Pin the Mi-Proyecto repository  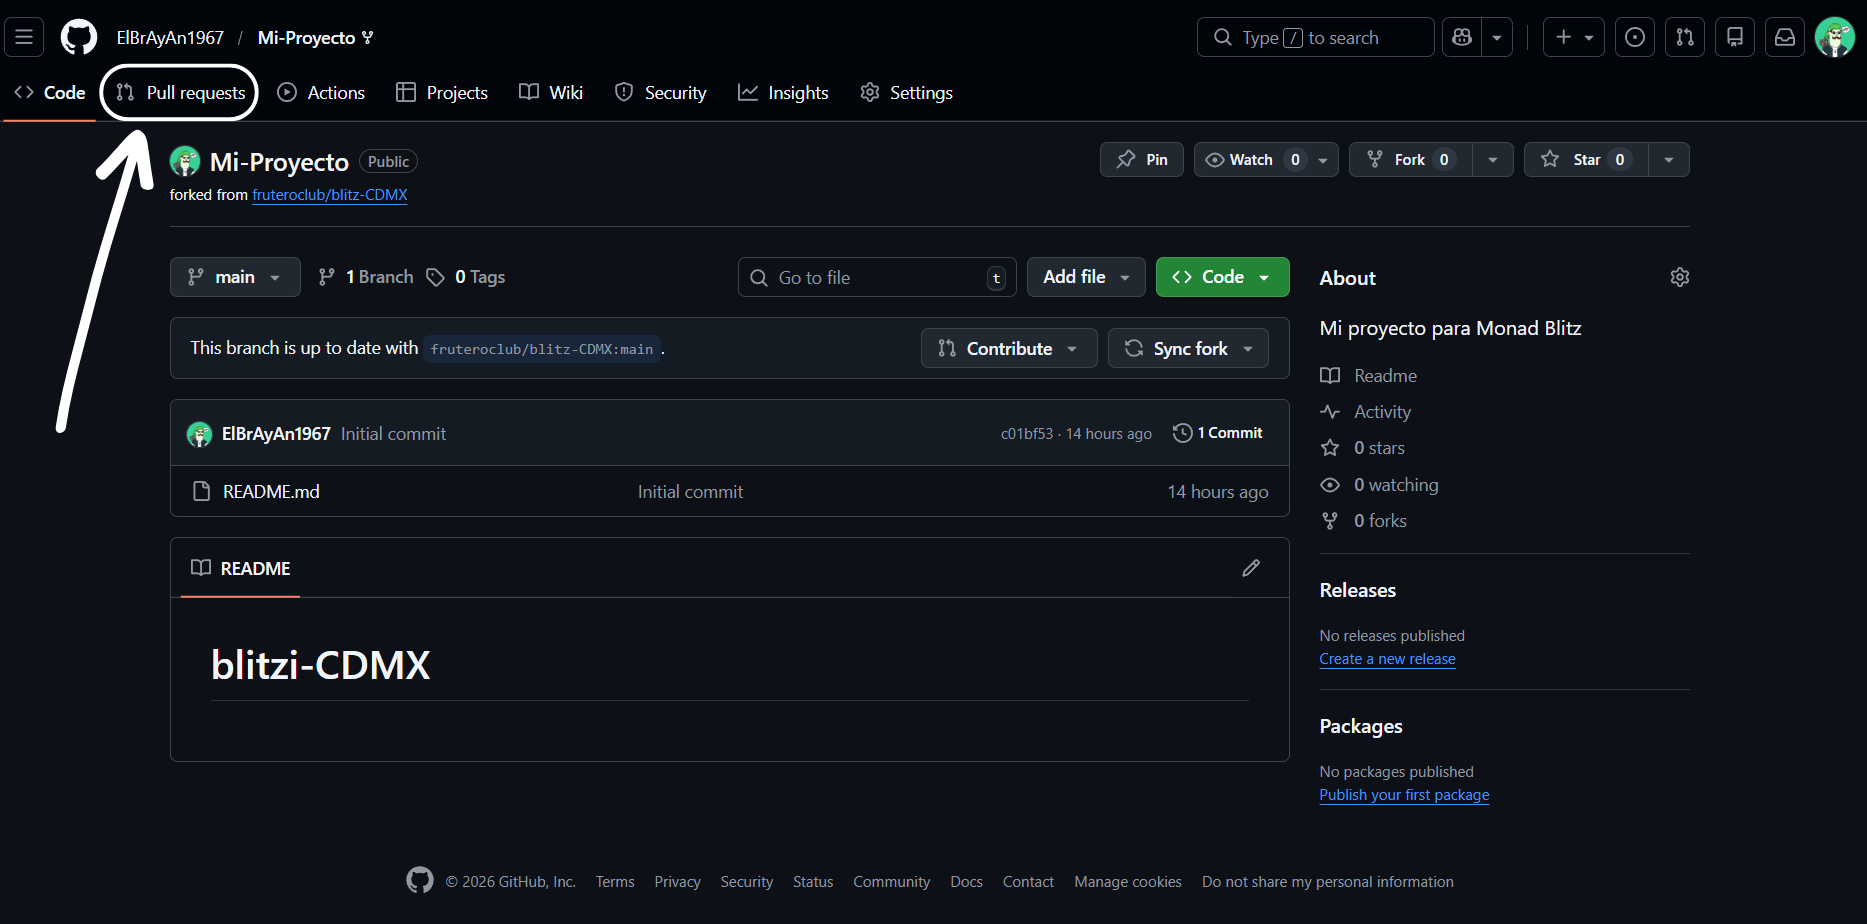pyautogui.click(x=1142, y=160)
